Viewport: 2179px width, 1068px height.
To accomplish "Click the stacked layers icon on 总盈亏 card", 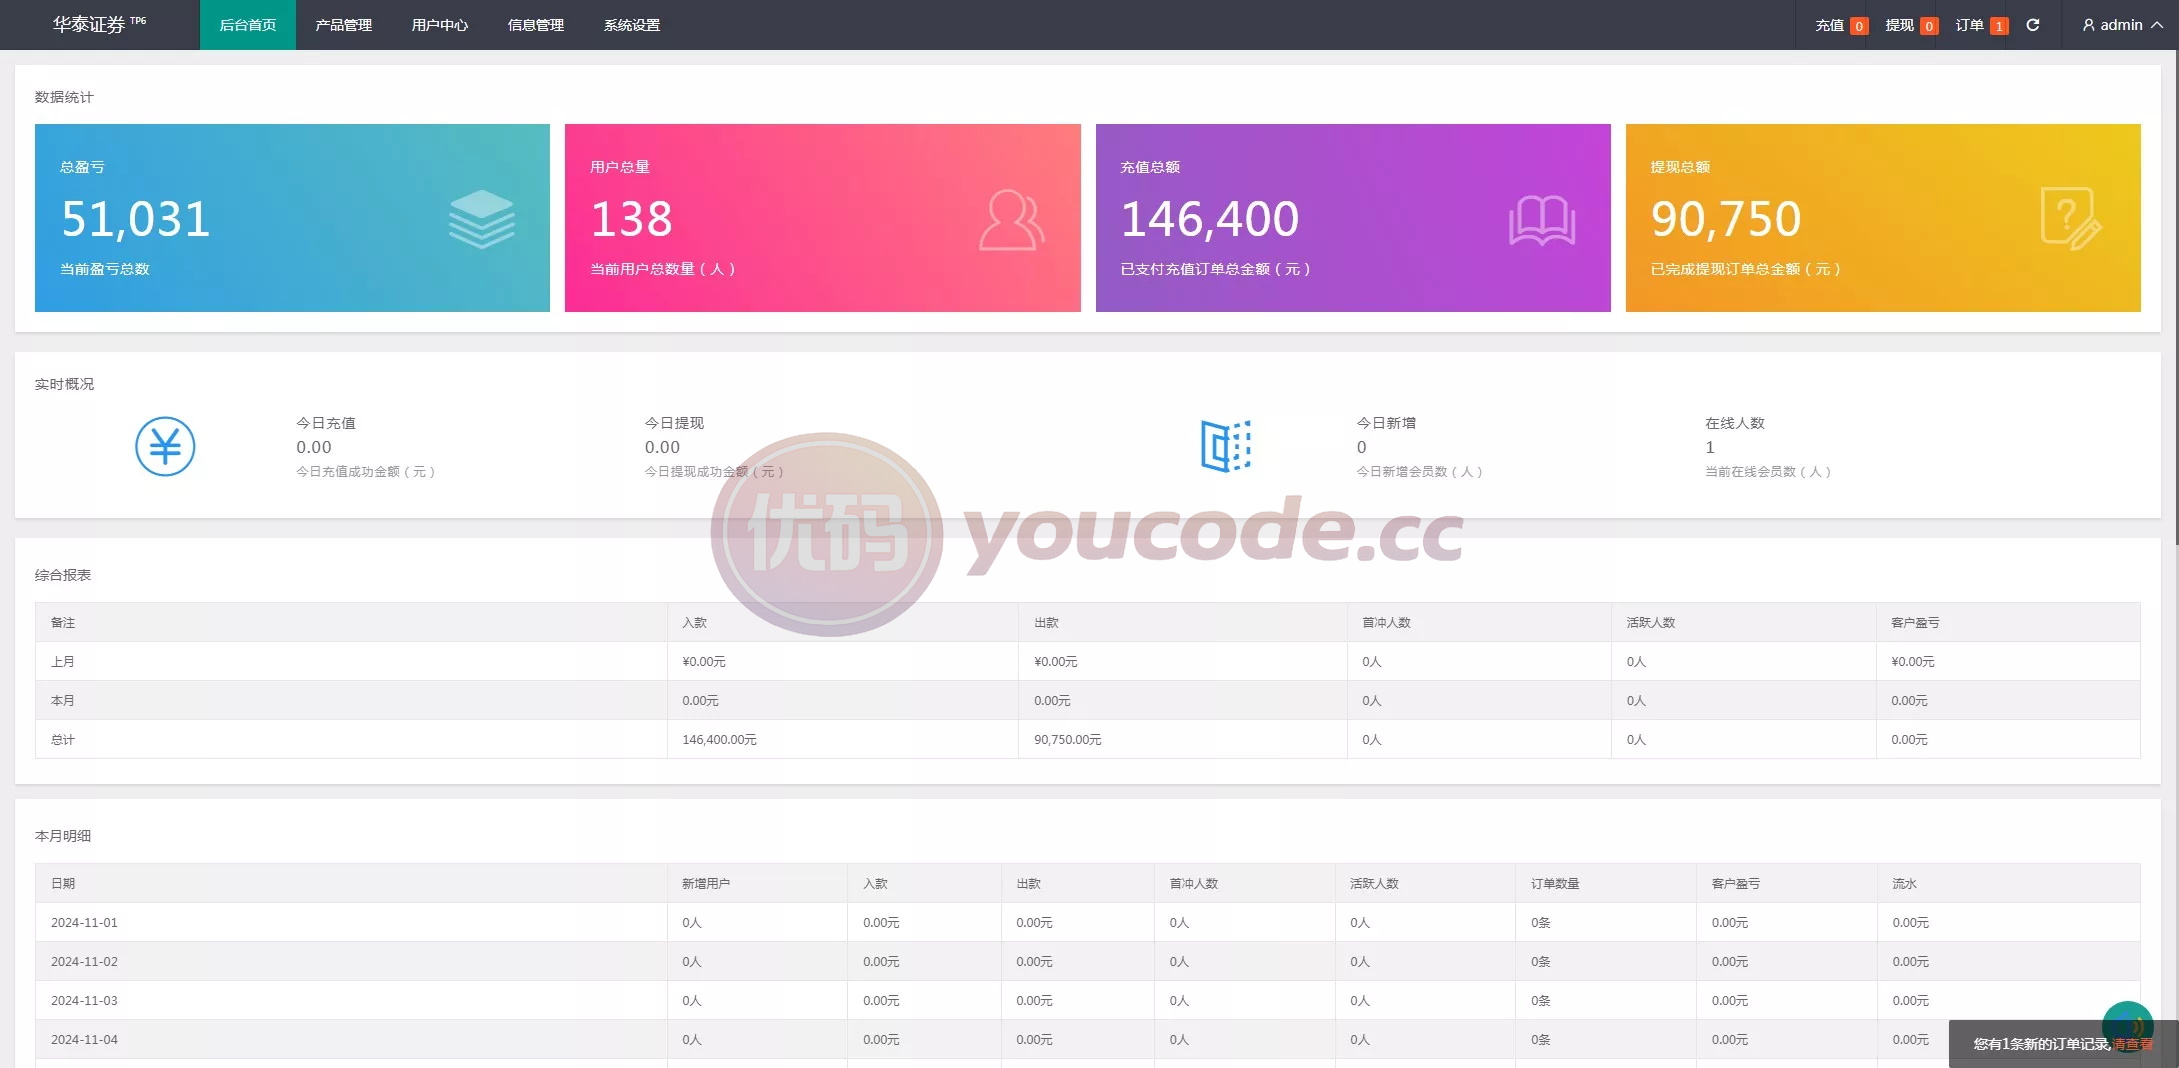I will coord(482,219).
